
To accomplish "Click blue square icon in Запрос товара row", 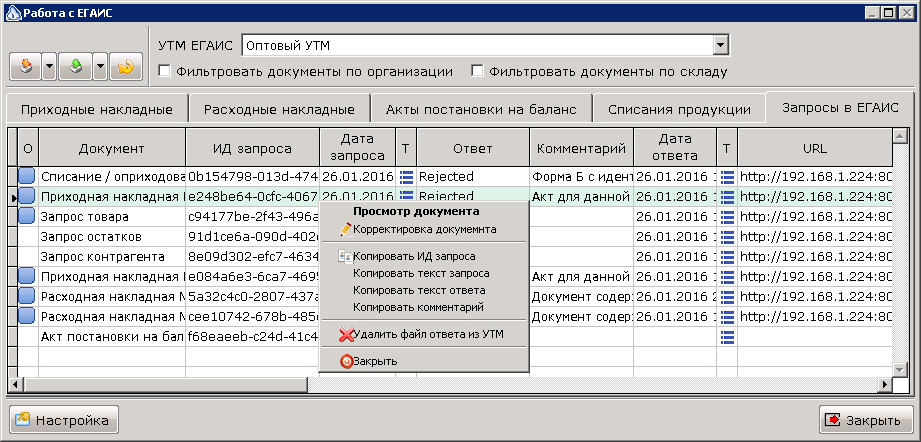I will coord(27,217).
